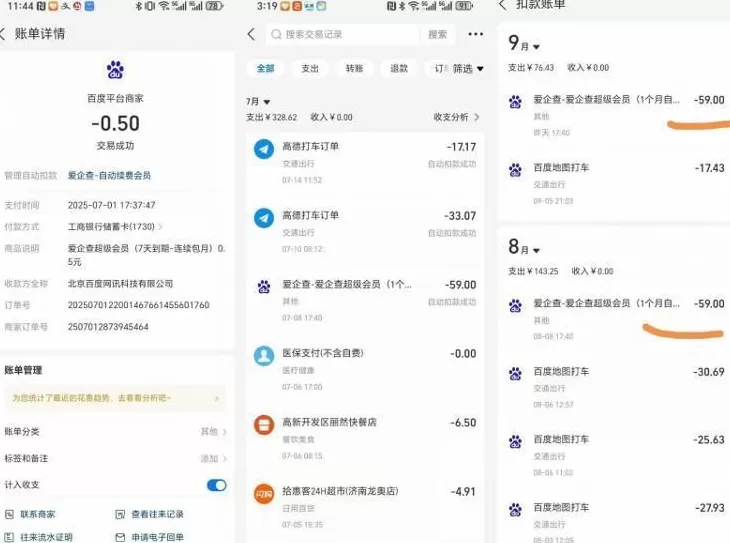Screen dimensions: 730x543
Task: Go back from transaction search screen
Action: (x=251, y=34)
